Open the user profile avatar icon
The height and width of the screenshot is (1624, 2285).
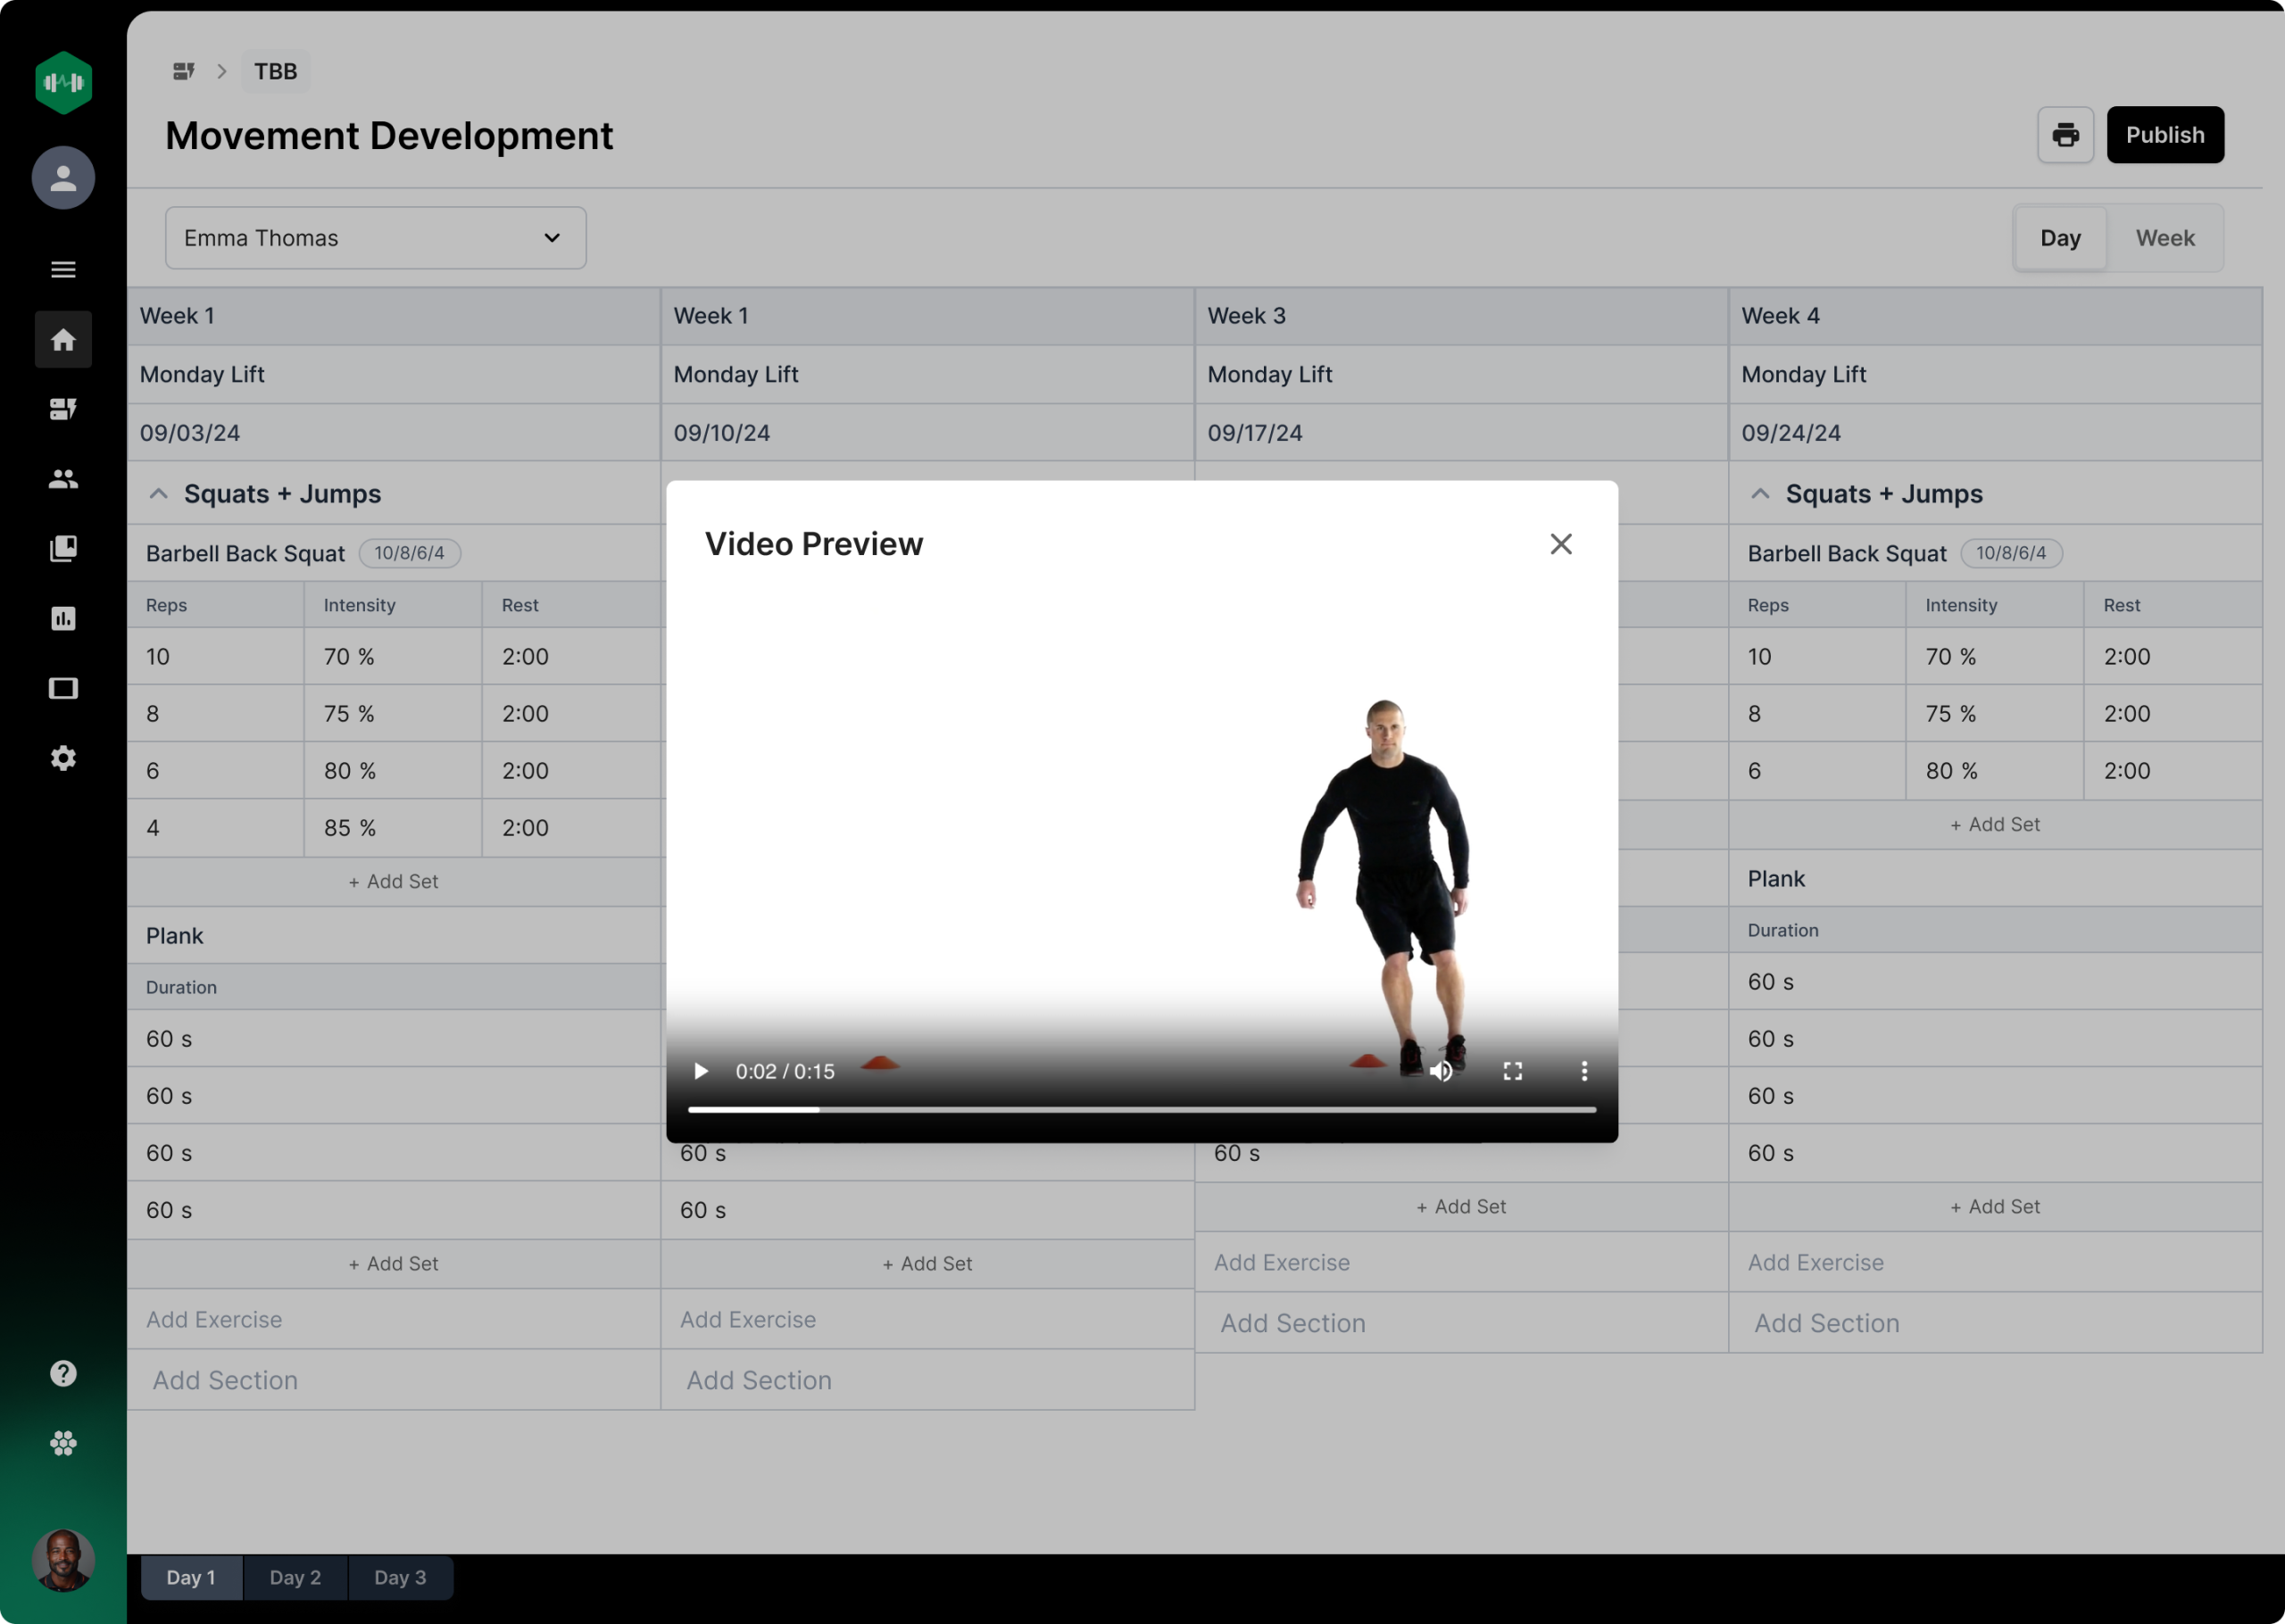pyautogui.click(x=63, y=178)
